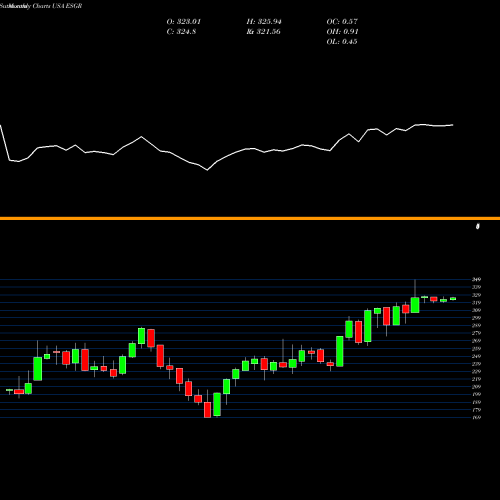Click the OL: 0.45 value
Image resolution: width=500 pixels, height=500 pixels.
[x=342, y=42]
